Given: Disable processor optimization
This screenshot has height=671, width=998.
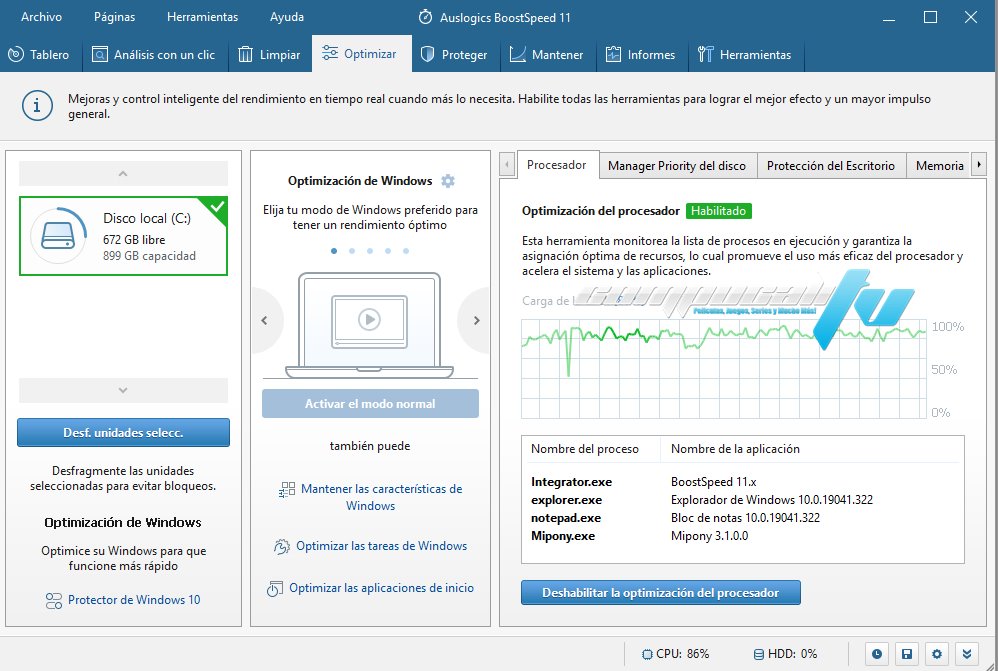Looking at the screenshot, I should pos(660,592).
